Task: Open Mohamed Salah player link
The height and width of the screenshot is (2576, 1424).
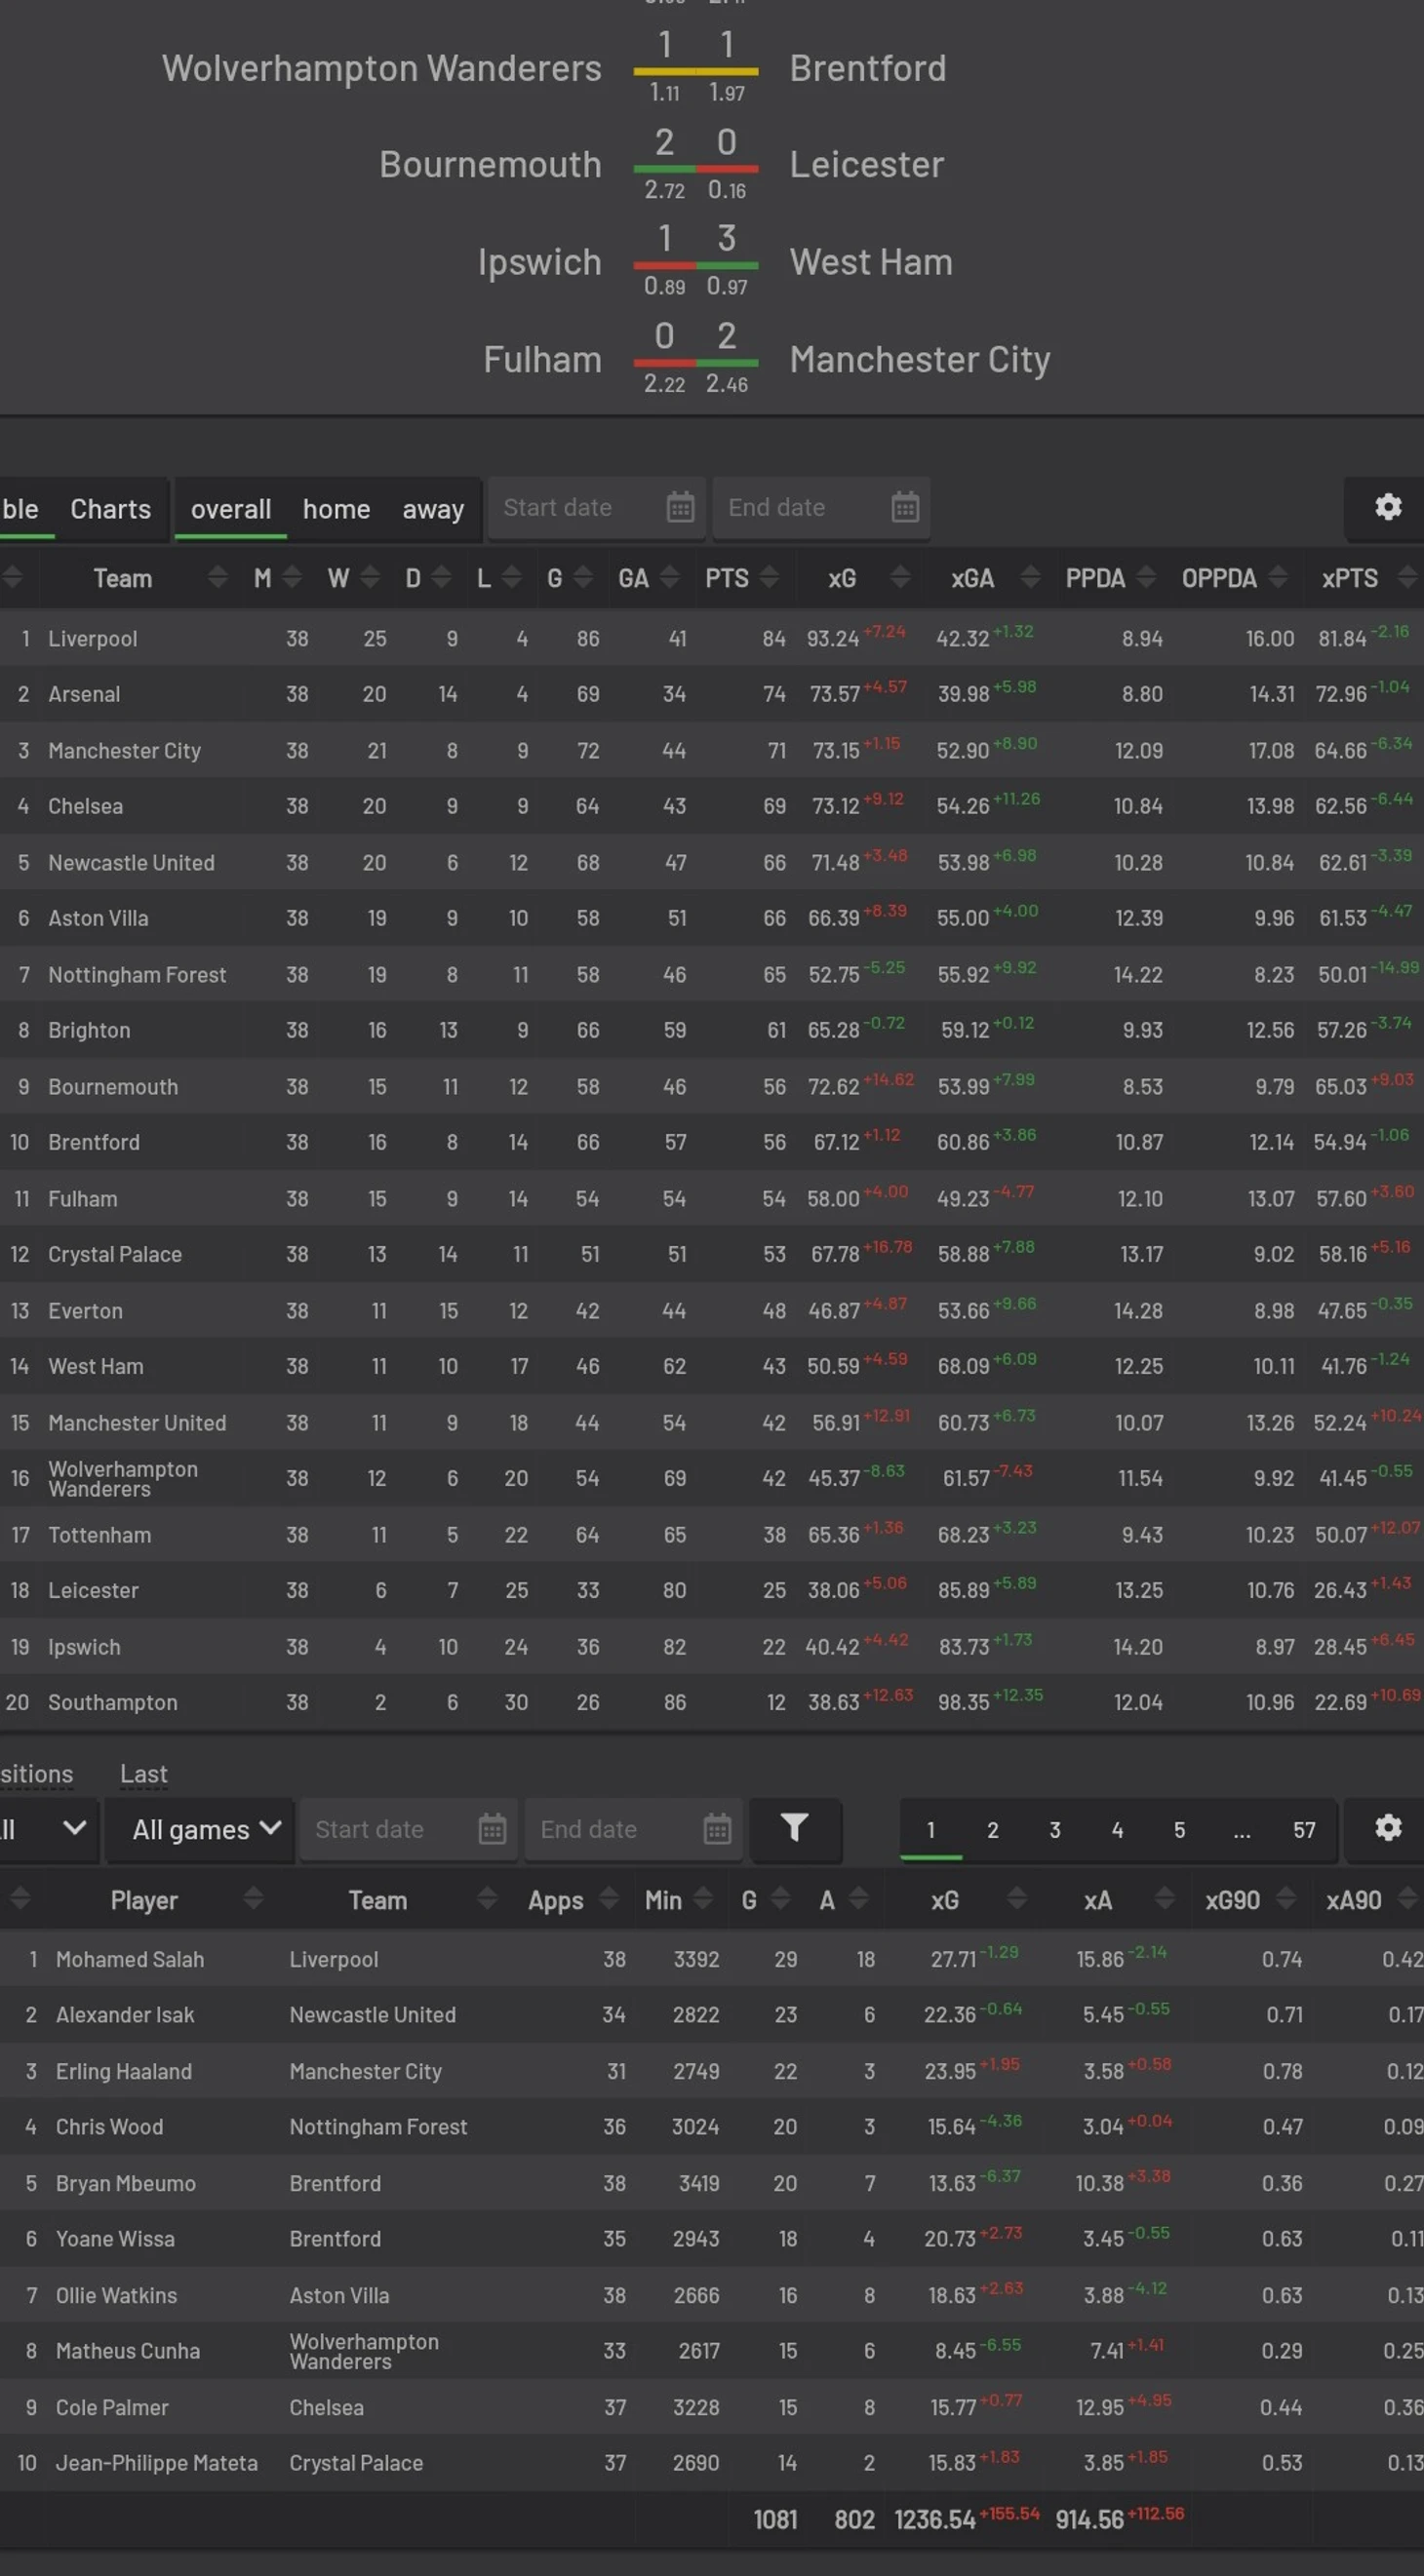Action: (129, 1959)
